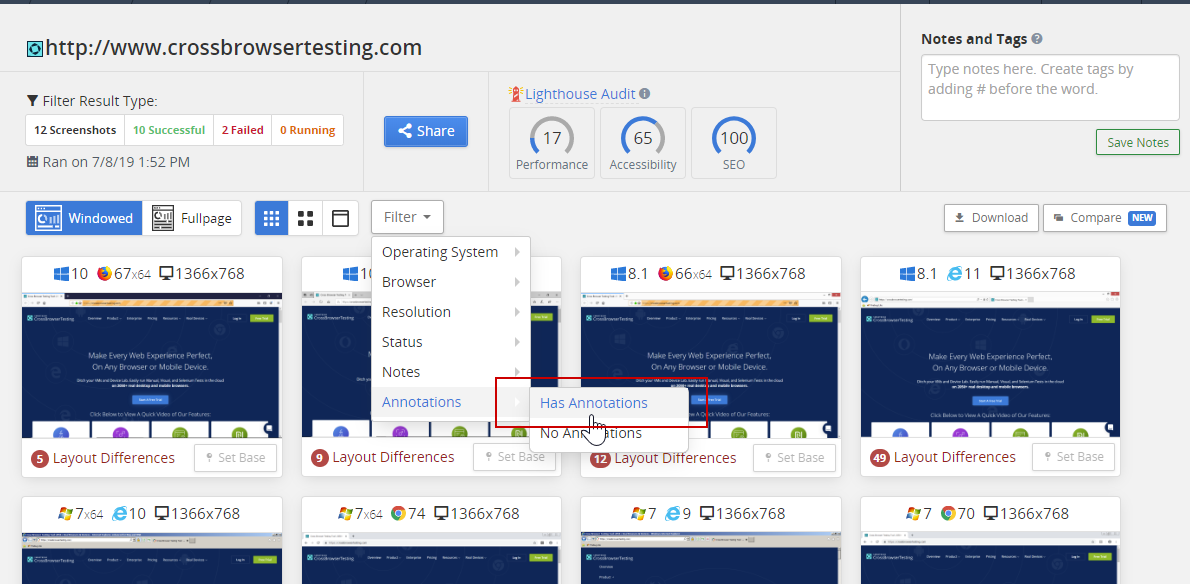Click the Firefox 67x64 browser icon
Image resolution: width=1190 pixels, height=584 pixels.
coord(104,273)
